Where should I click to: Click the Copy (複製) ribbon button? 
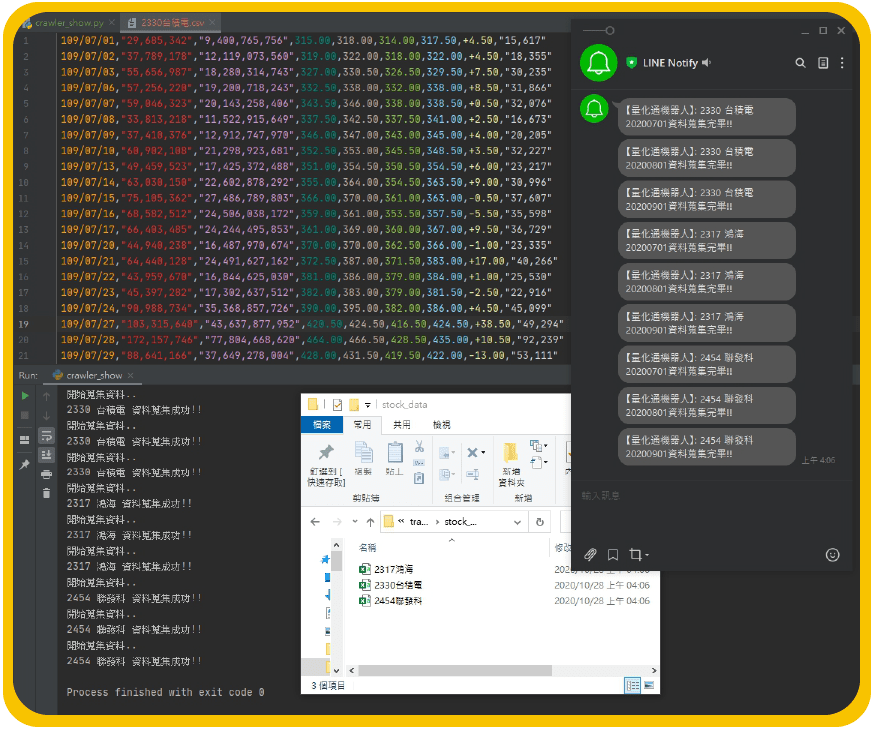(x=364, y=458)
